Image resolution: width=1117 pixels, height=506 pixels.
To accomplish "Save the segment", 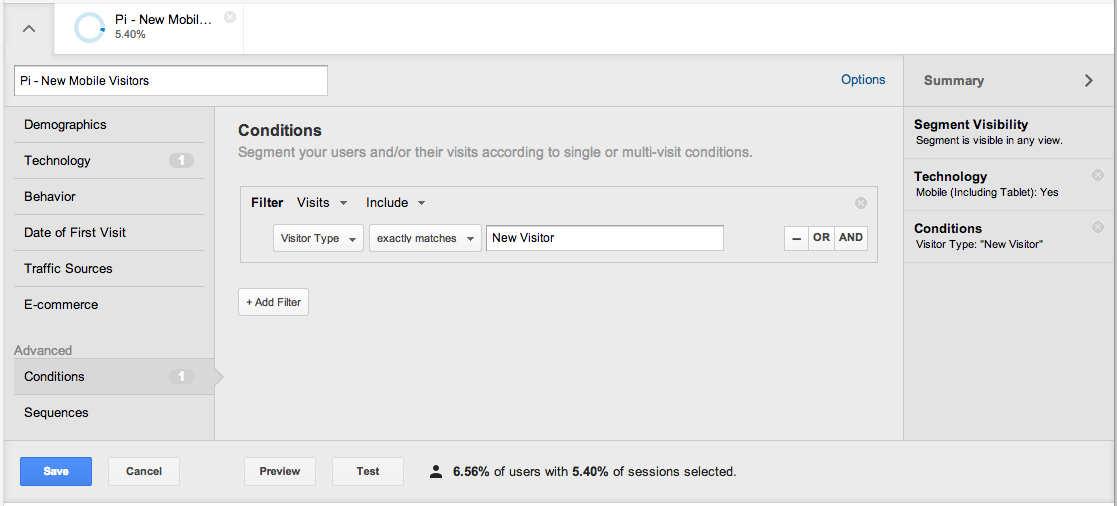I will tap(56, 471).
